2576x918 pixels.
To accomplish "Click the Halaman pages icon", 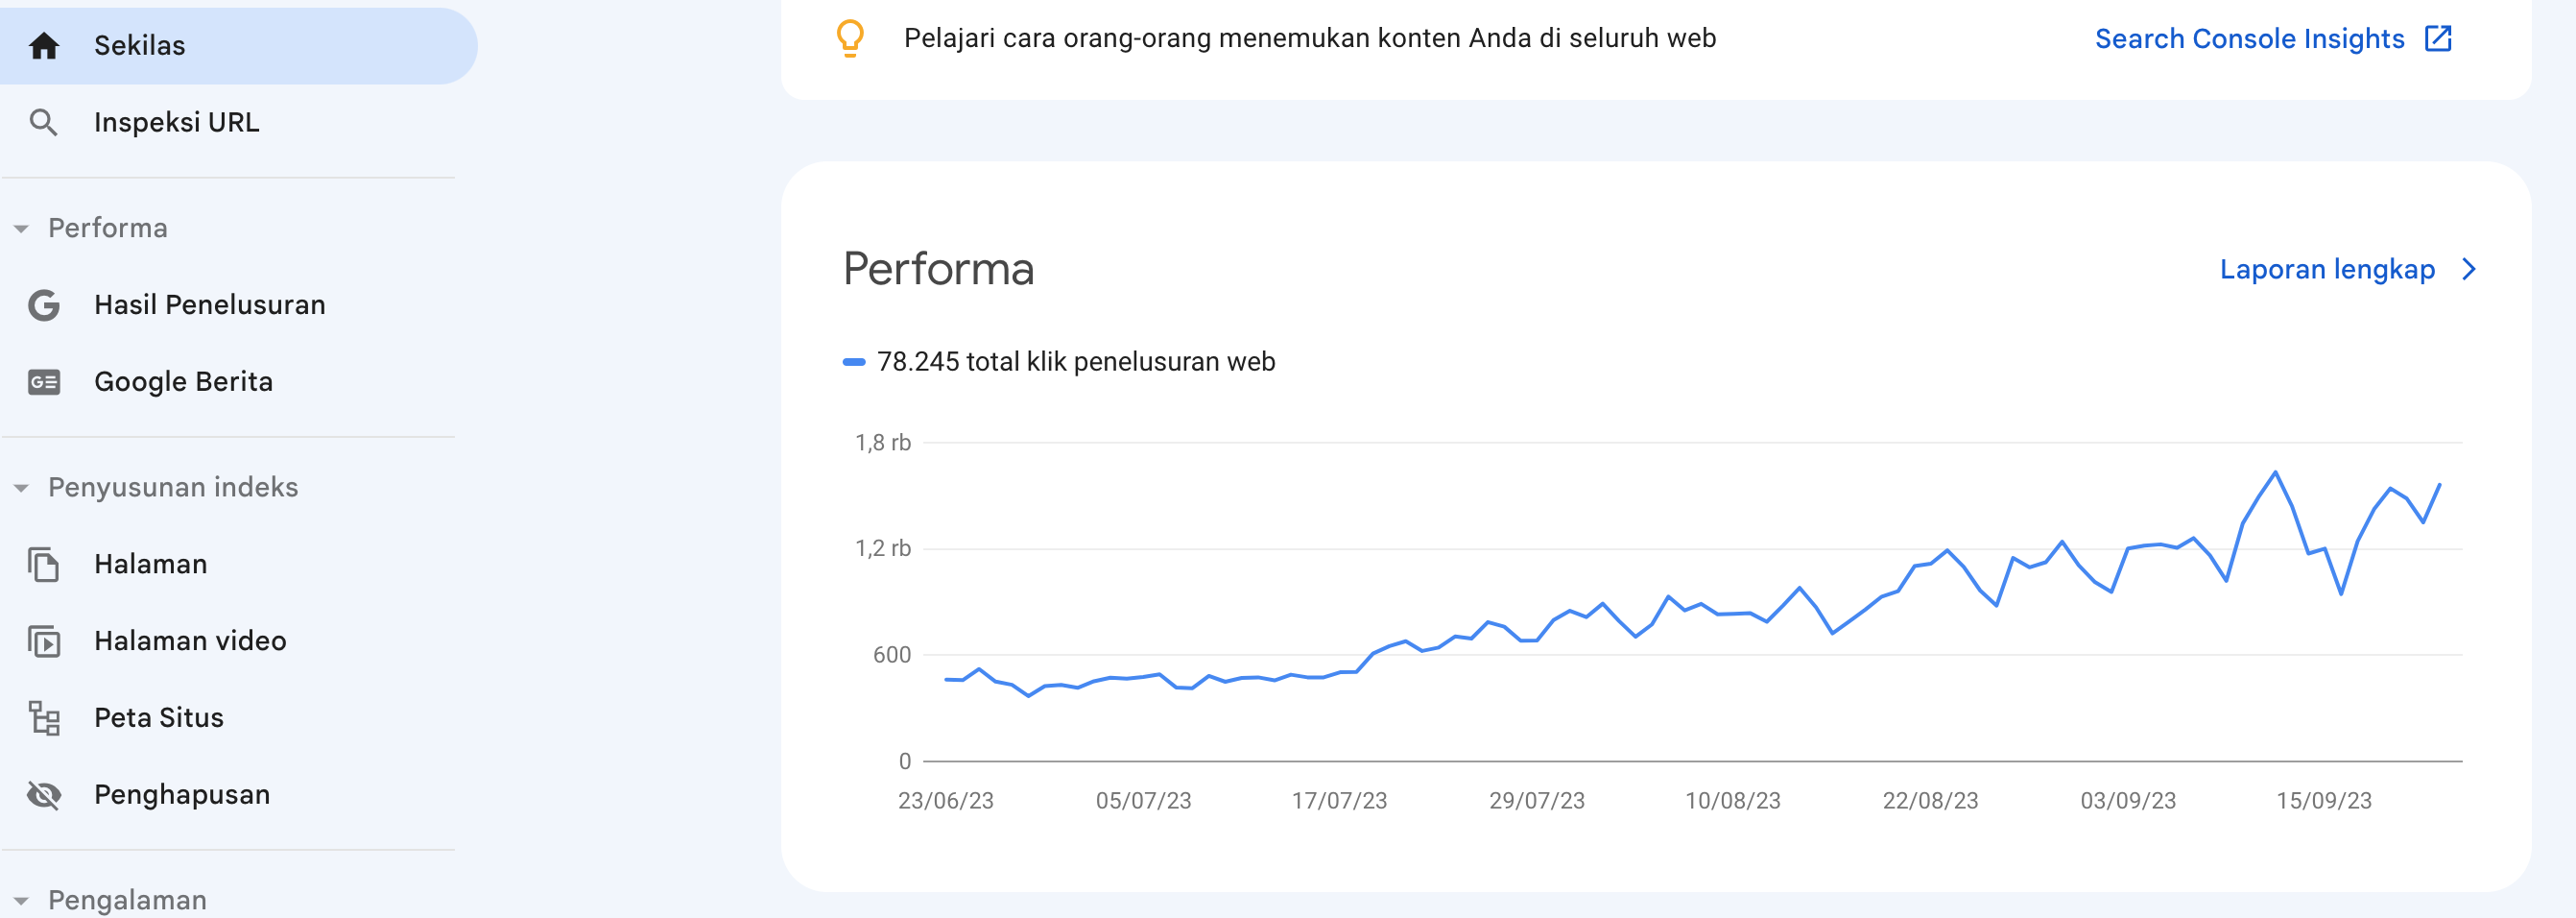I will (44, 565).
